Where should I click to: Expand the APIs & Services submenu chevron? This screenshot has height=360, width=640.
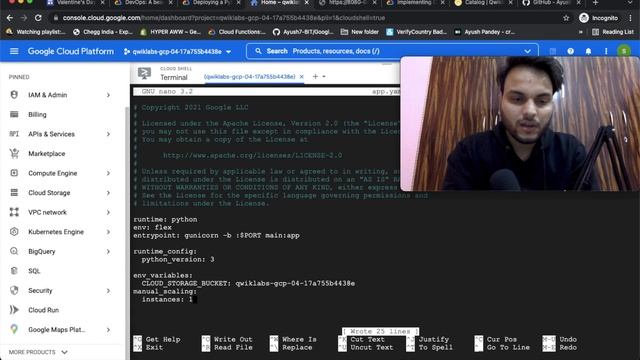coord(108,134)
